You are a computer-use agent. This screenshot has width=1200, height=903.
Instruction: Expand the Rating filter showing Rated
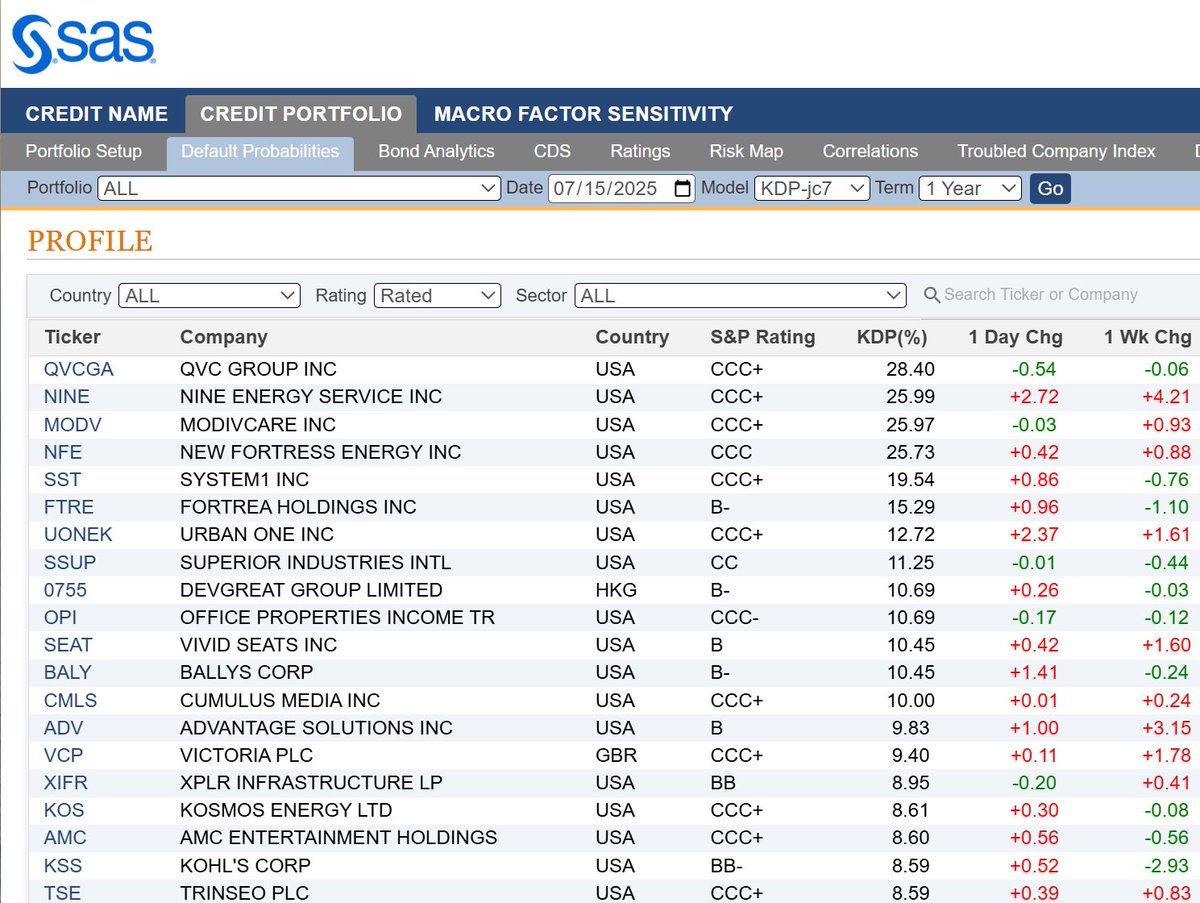pos(437,296)
